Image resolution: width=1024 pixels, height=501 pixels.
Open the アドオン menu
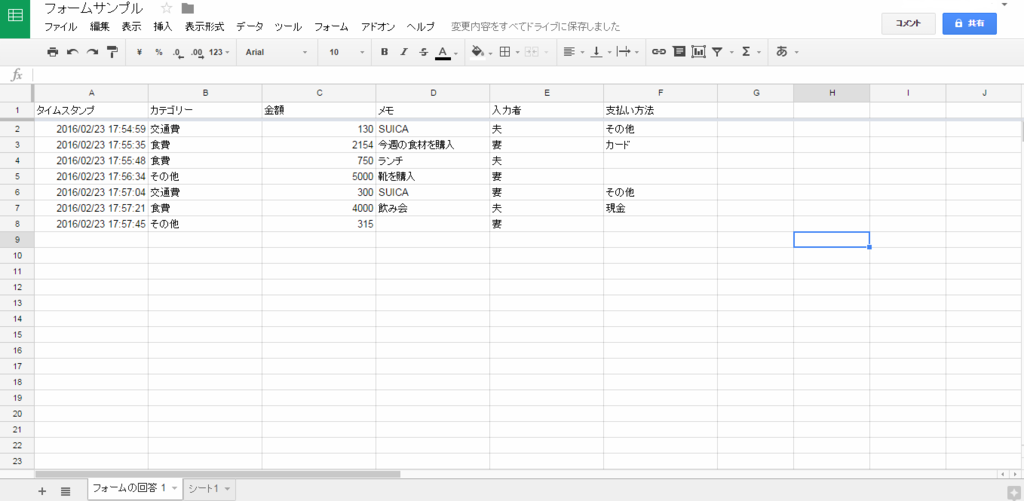pos(378,27)
